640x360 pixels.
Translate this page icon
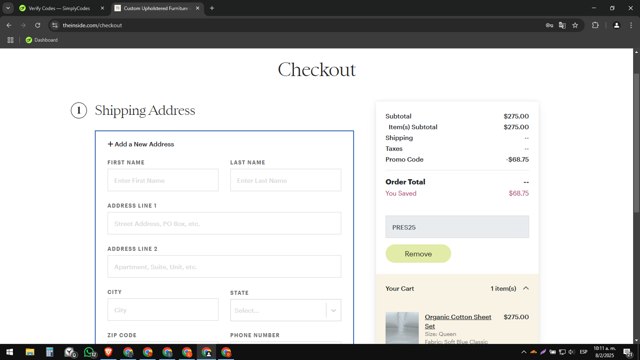tap(562, 25)
